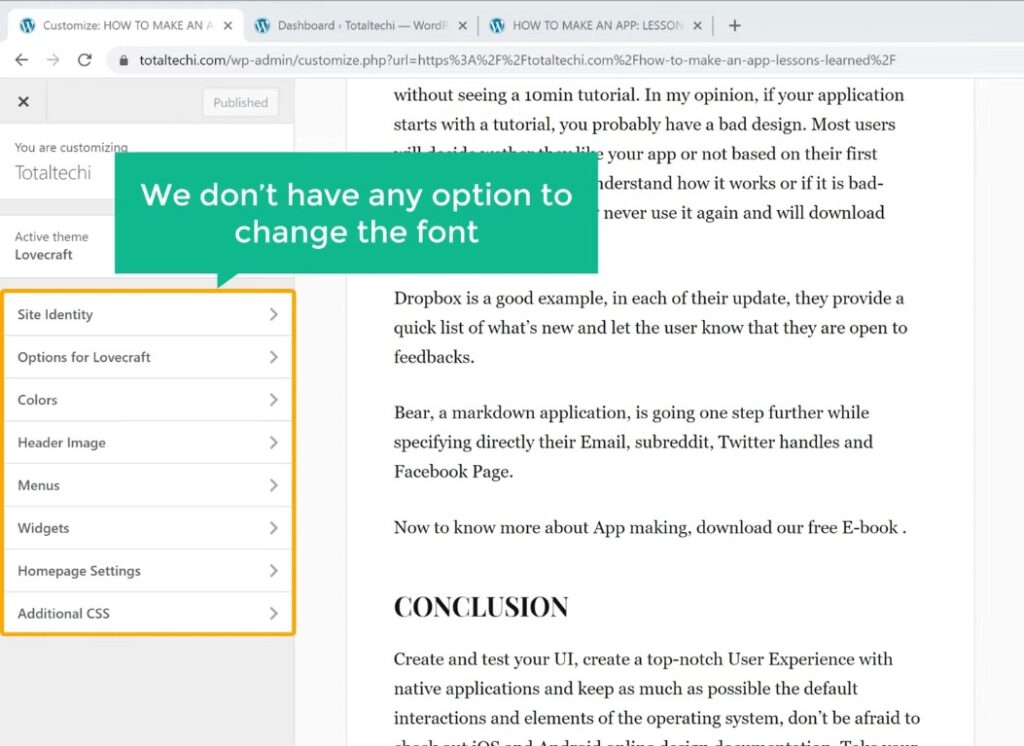1024x746 pixels.
Task: Click the browser back arrow
Action: click(x=22, y=59)
